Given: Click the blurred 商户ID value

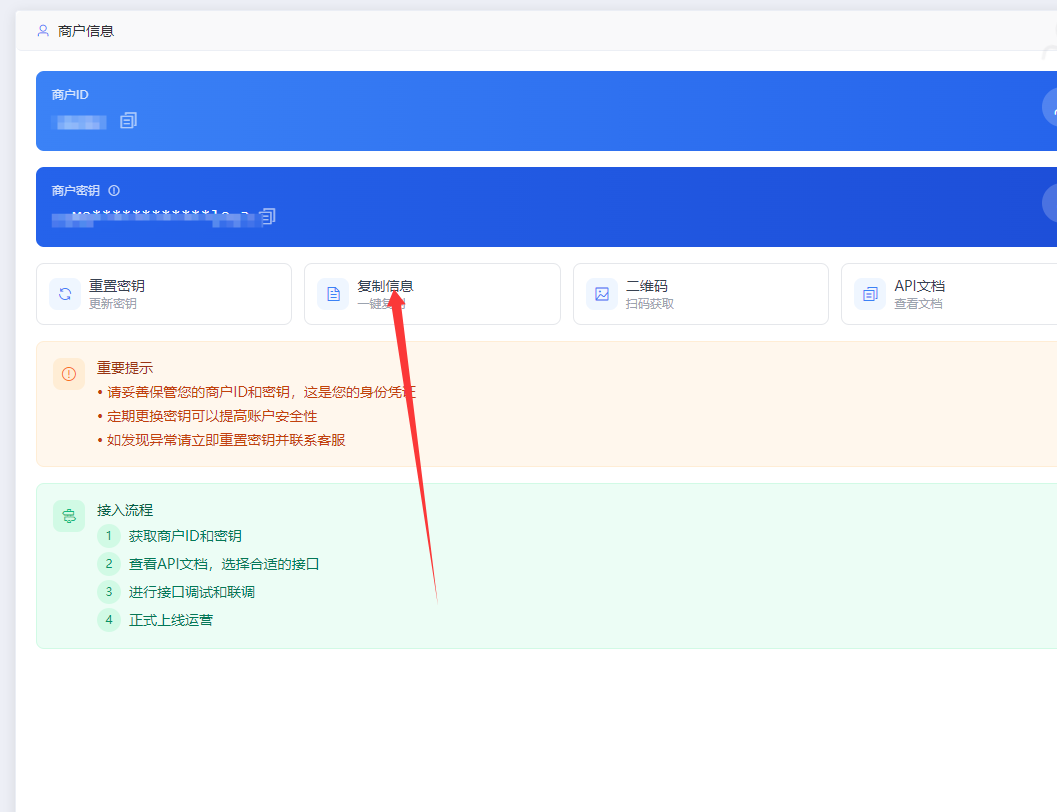Looking at the screenshot, I should (81, 122).
